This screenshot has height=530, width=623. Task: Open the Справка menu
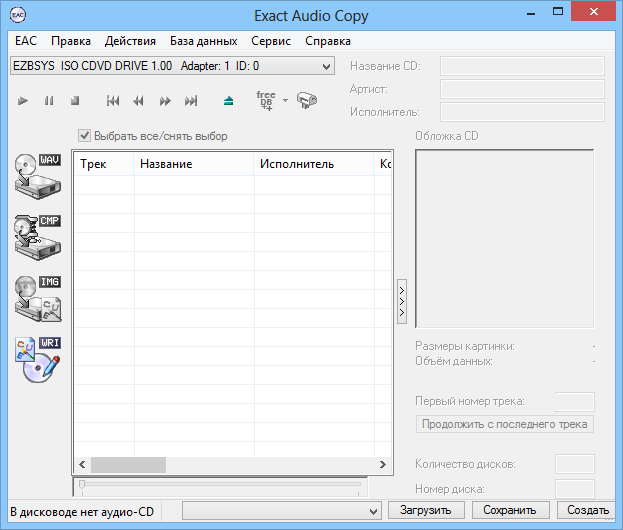pos(327,41)
